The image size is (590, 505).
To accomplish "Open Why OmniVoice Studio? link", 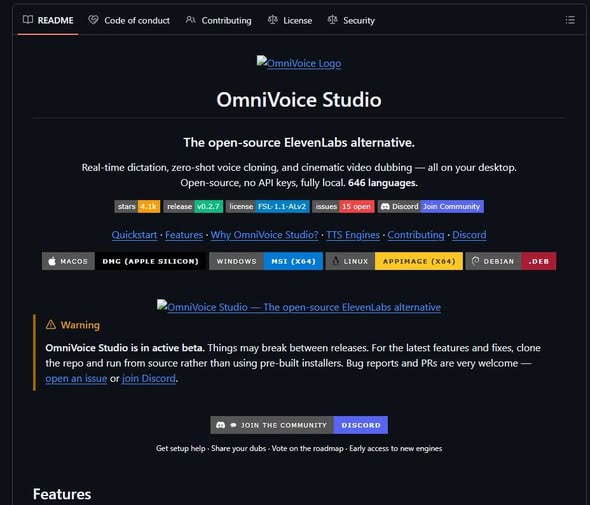I will click(x=265, y=235).
